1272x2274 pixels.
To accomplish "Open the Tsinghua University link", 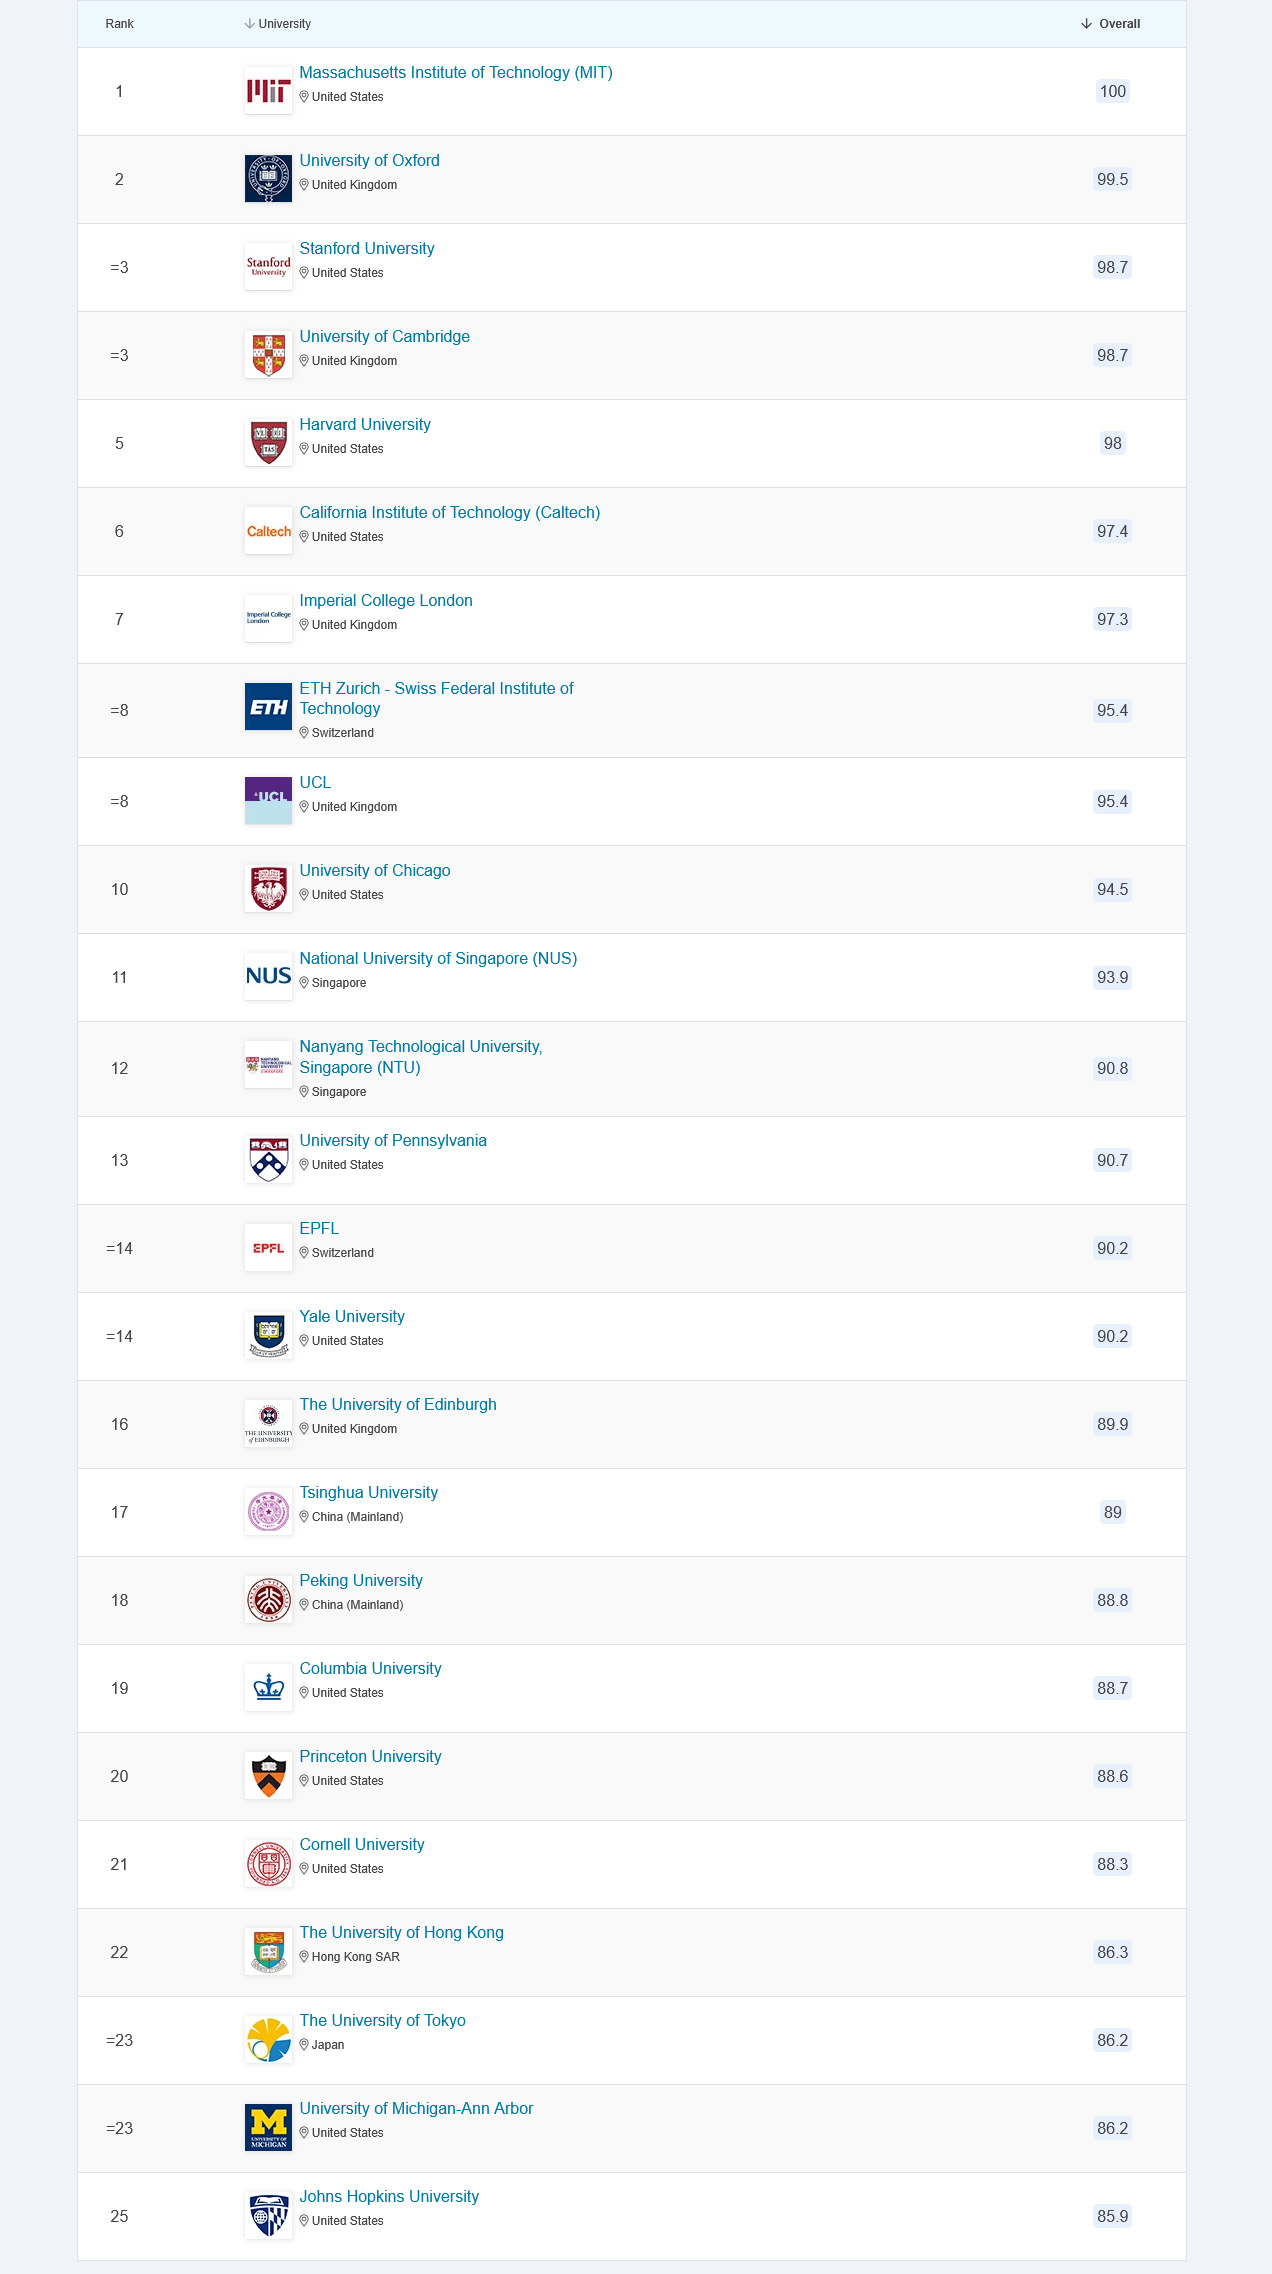I will click(368, 1492).
